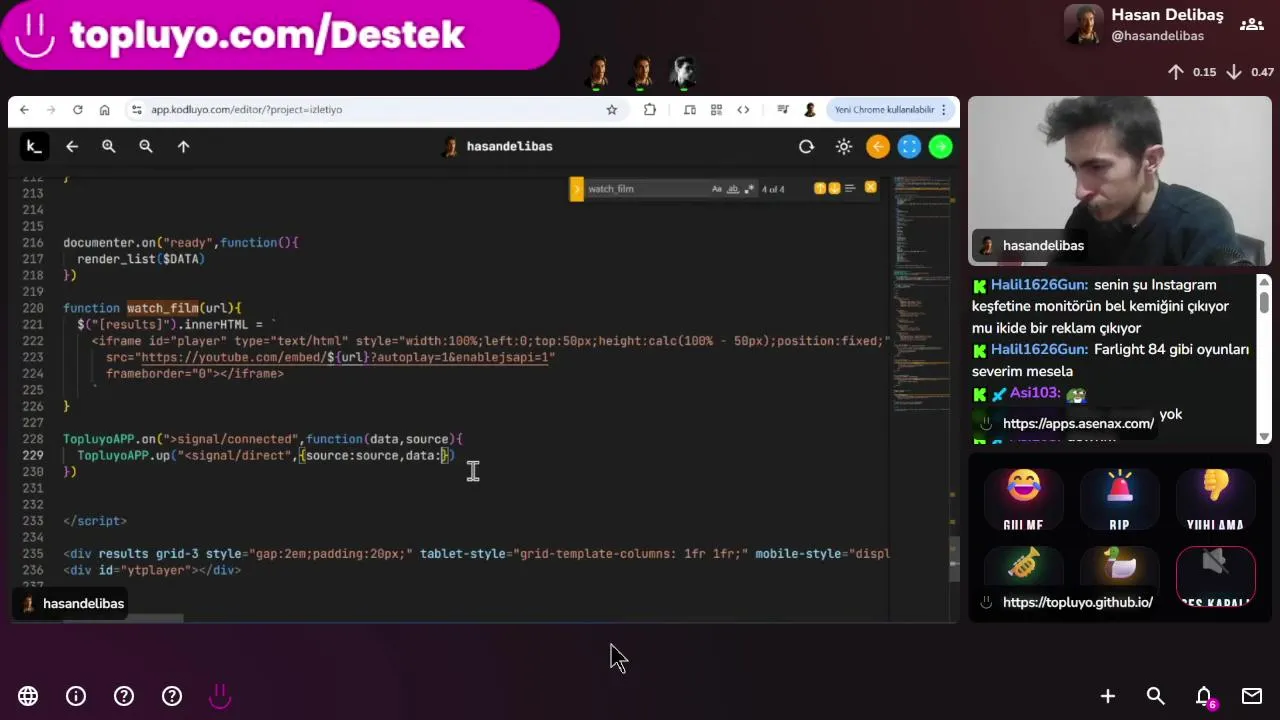
Task: Bookmark this page with star icon
Action: 612,110
